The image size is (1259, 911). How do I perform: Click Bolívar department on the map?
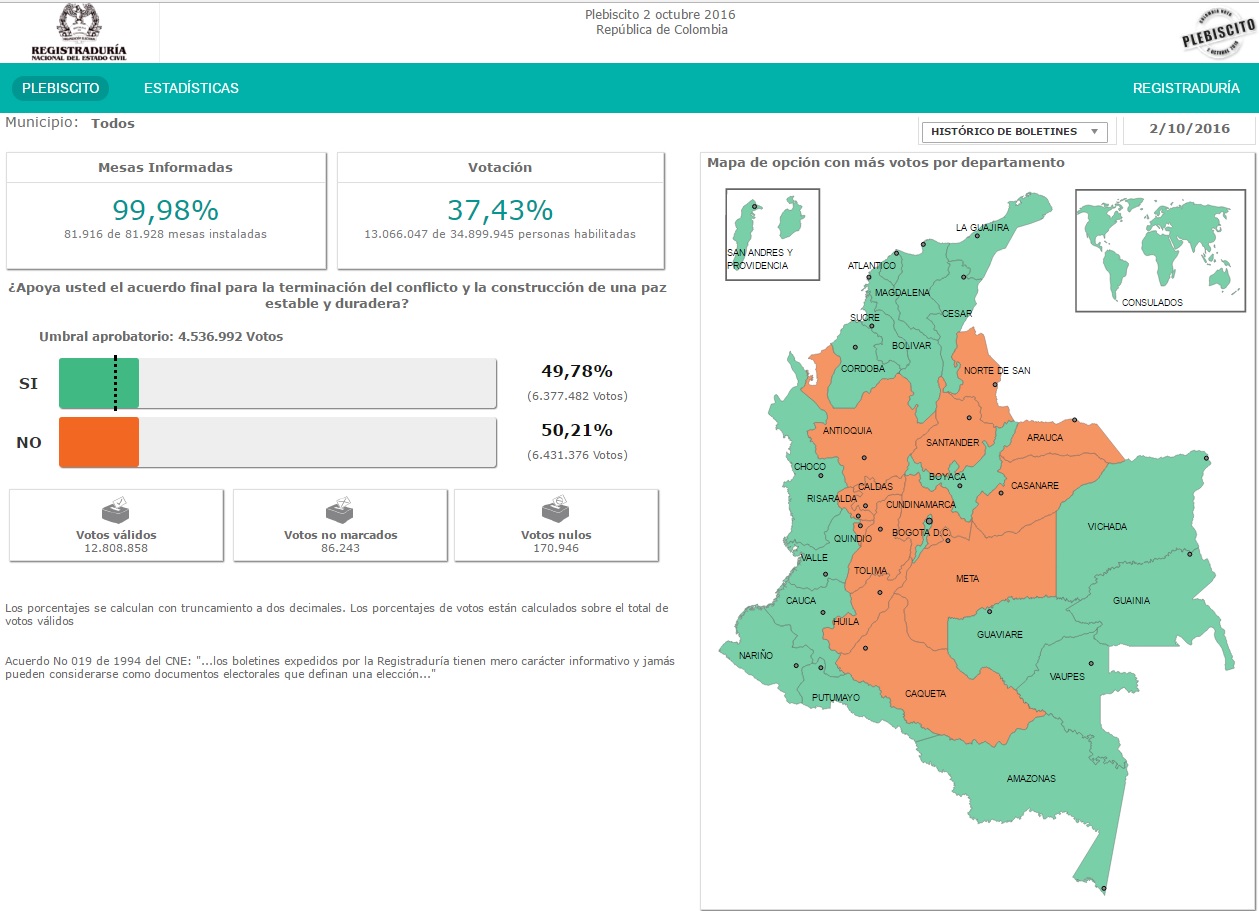(x=911, y=346)
